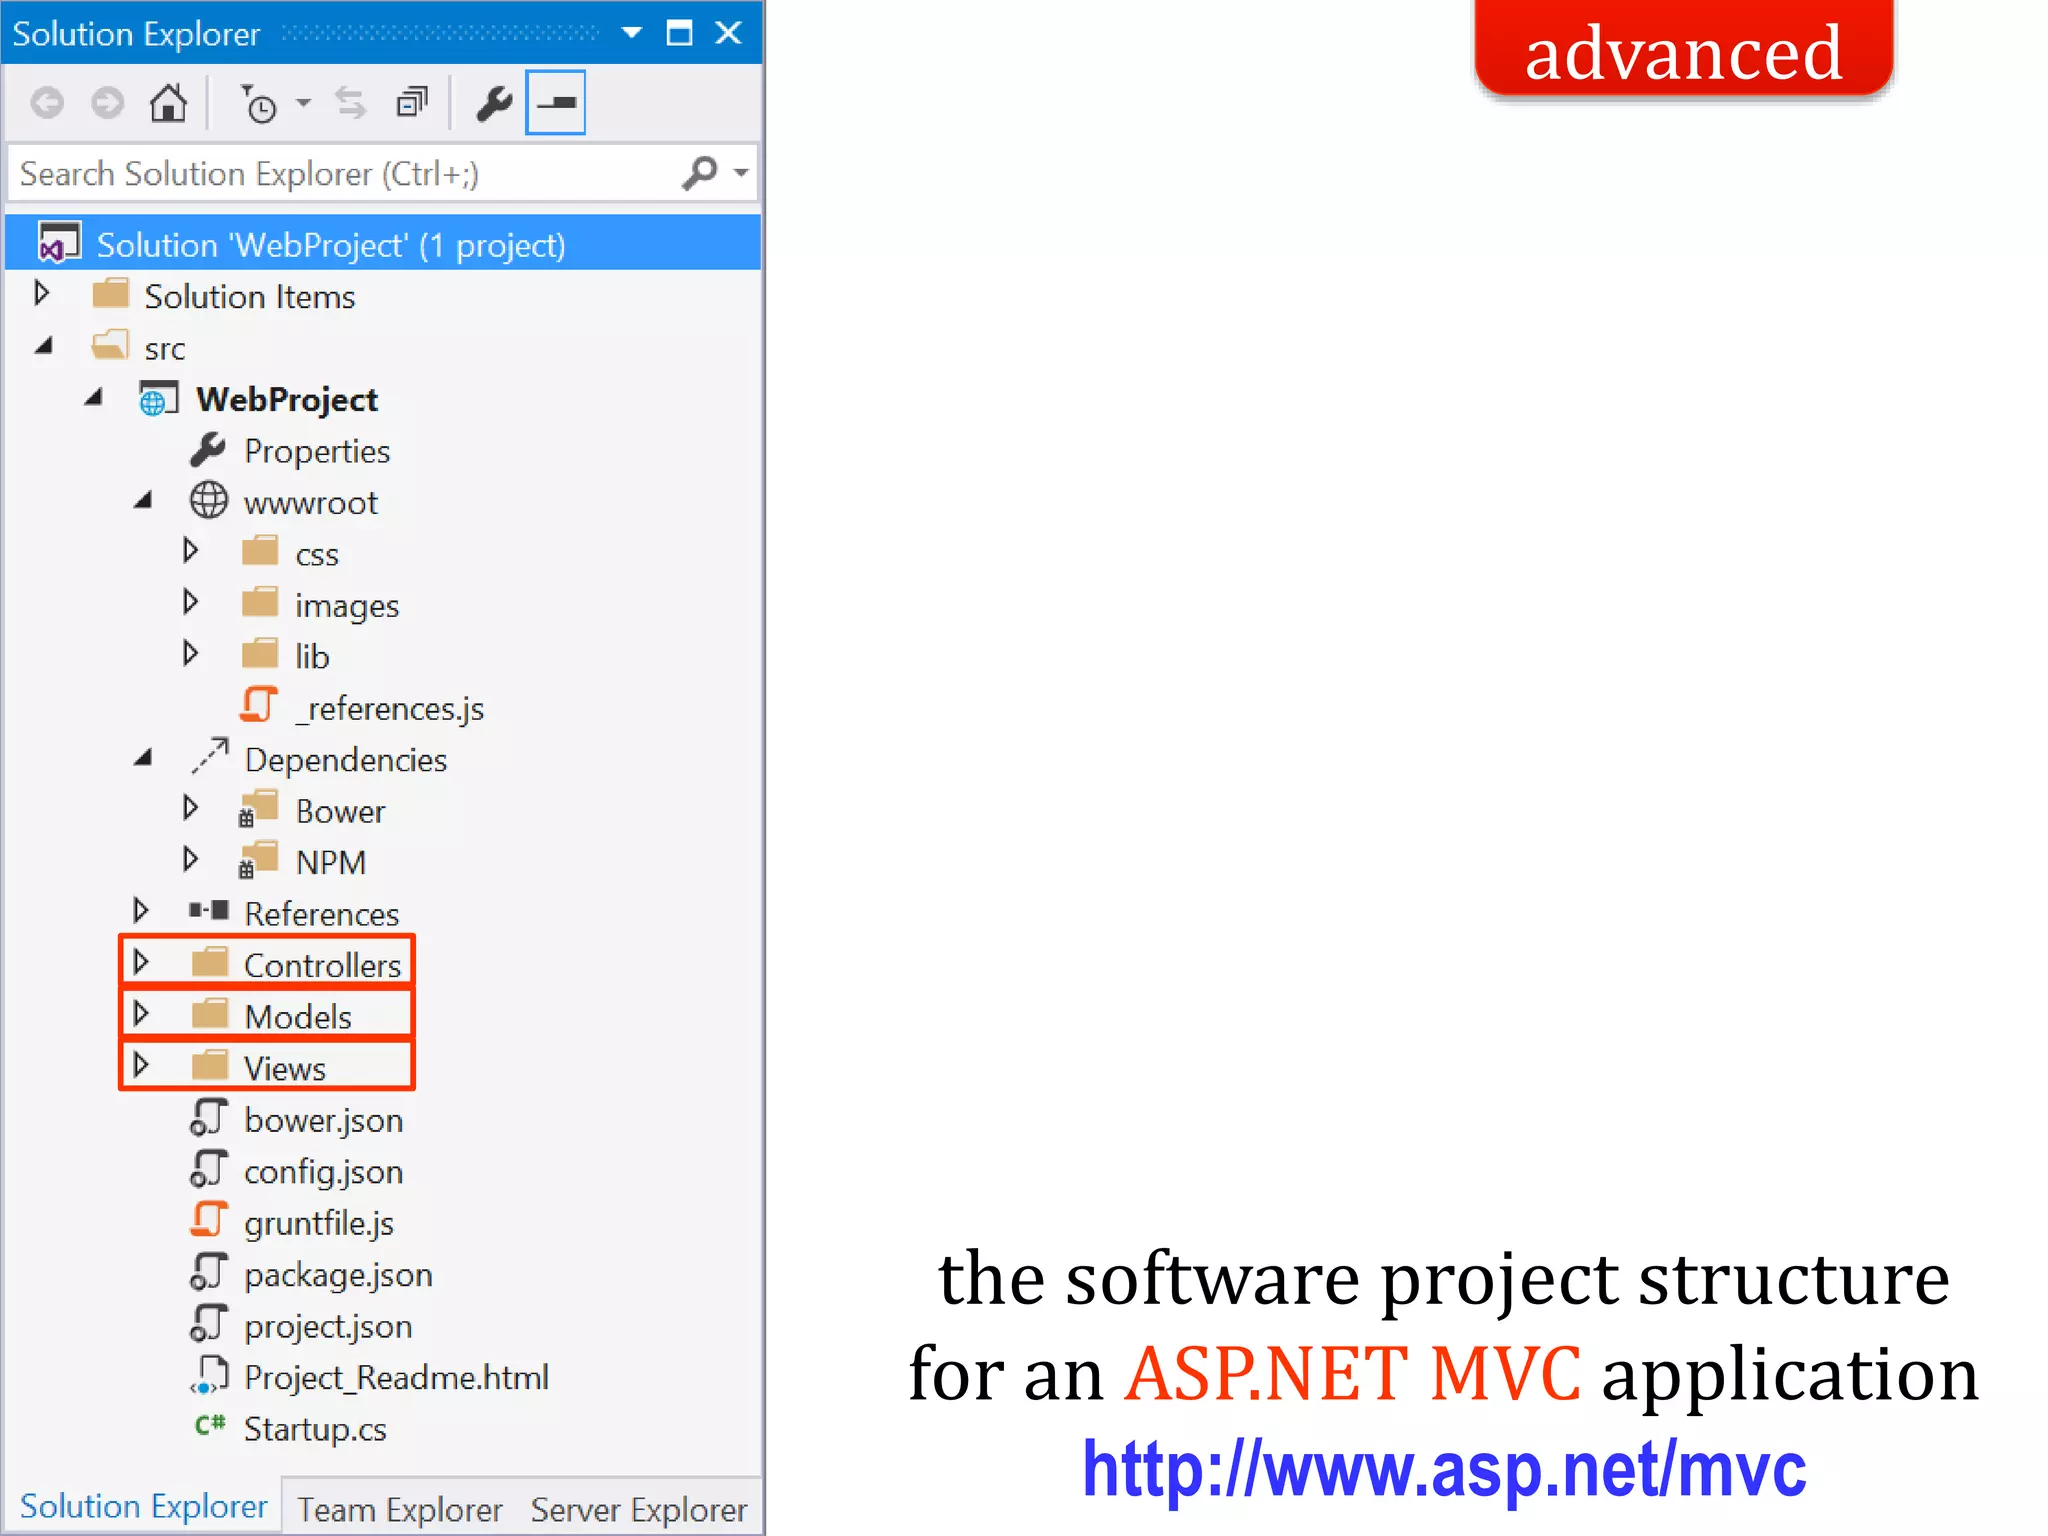2048x1536 pixels.
Task: Close the Solution Explorer panel
Action: tap(729, 33)
